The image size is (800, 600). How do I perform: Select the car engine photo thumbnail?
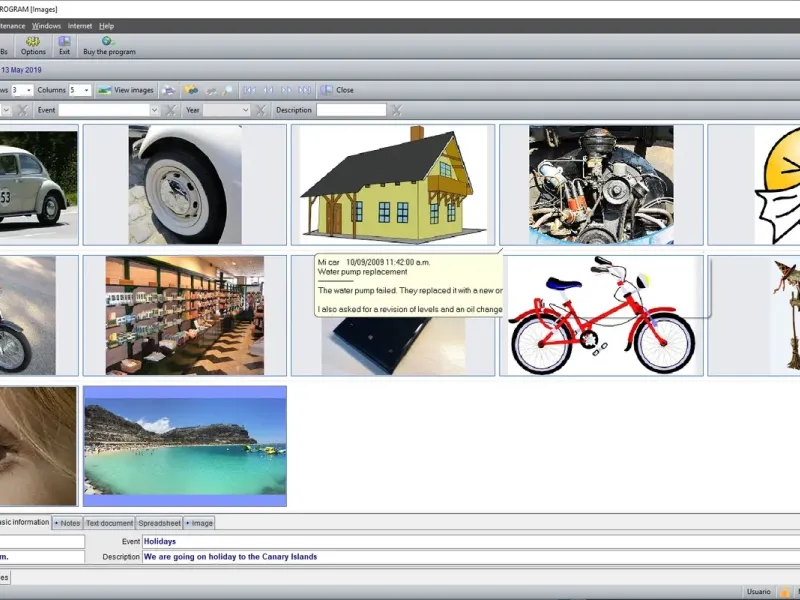coord(601,185)
